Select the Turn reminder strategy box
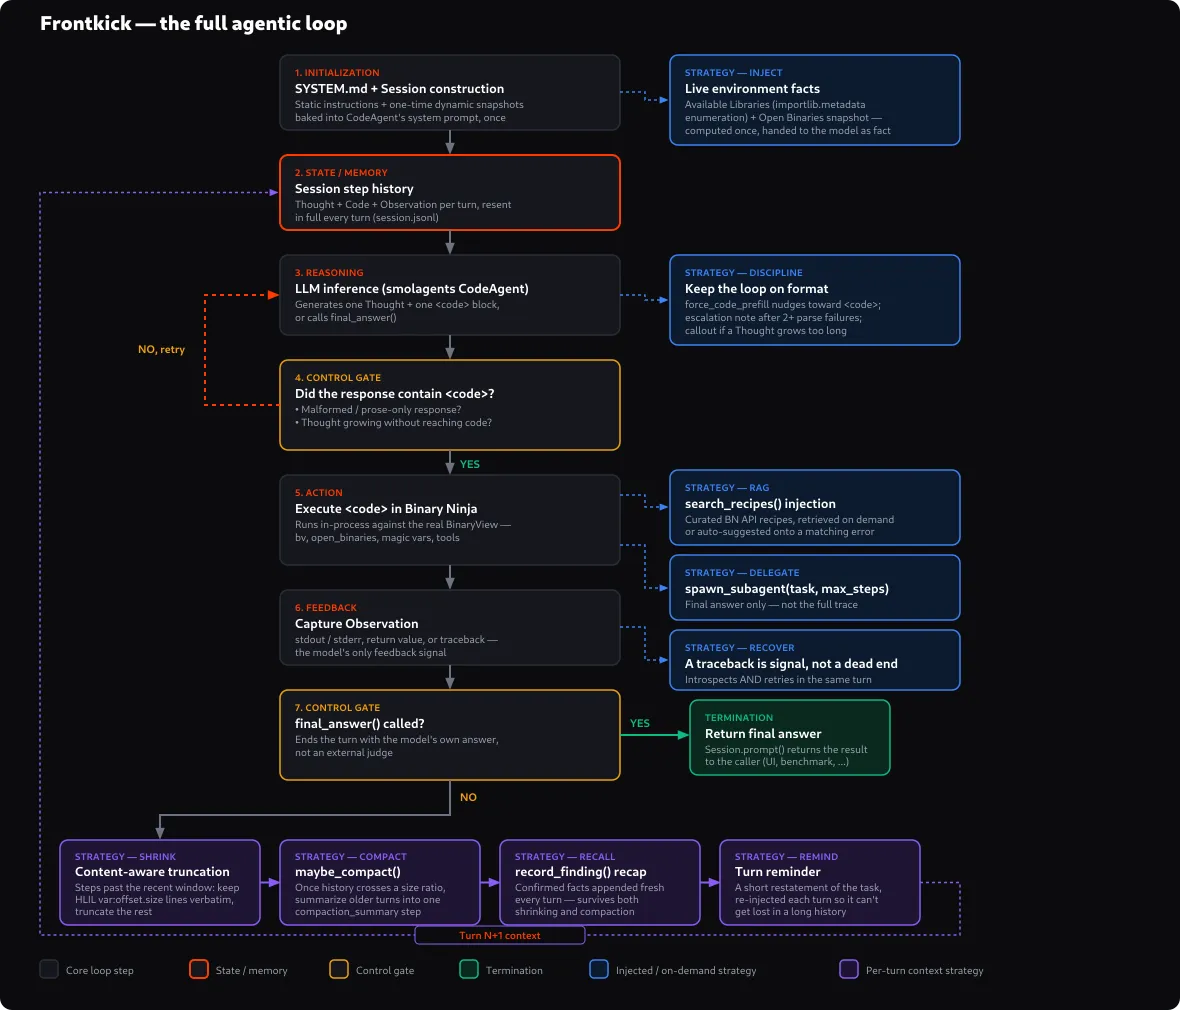 (820, 882)
